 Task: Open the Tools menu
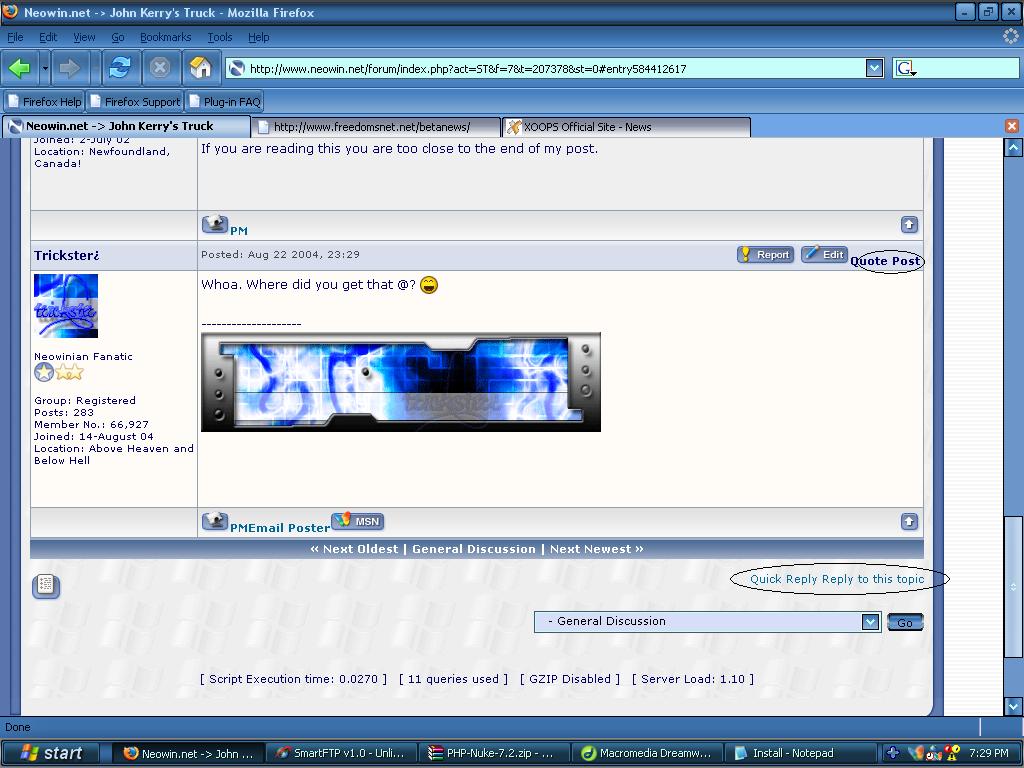[219, 37]
